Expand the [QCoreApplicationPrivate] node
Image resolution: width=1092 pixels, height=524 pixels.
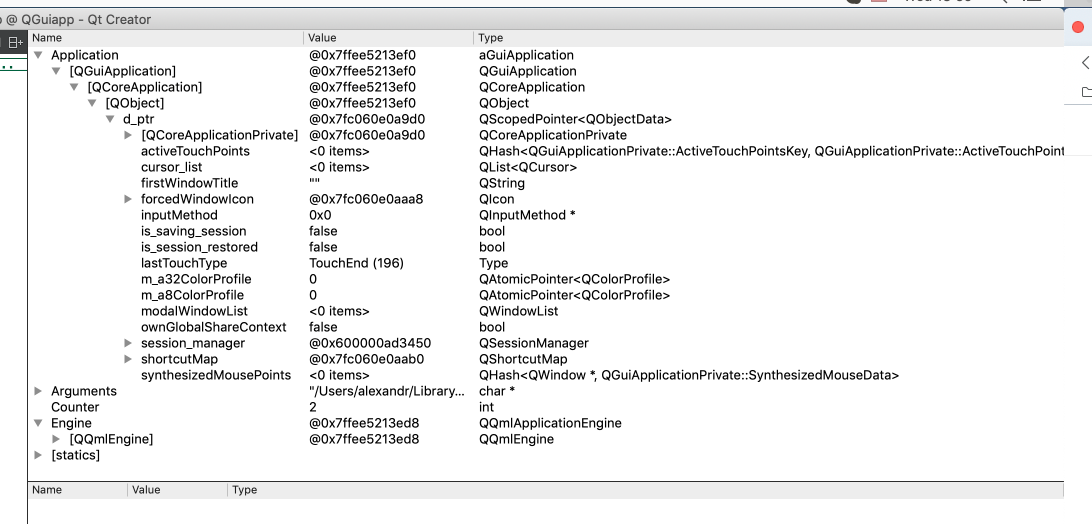(128, 135)
